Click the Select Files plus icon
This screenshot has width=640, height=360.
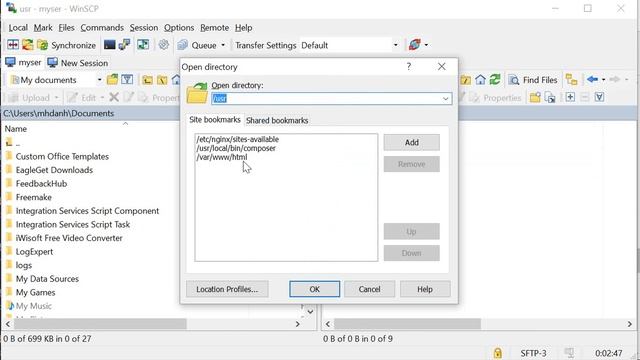point(570,97)
